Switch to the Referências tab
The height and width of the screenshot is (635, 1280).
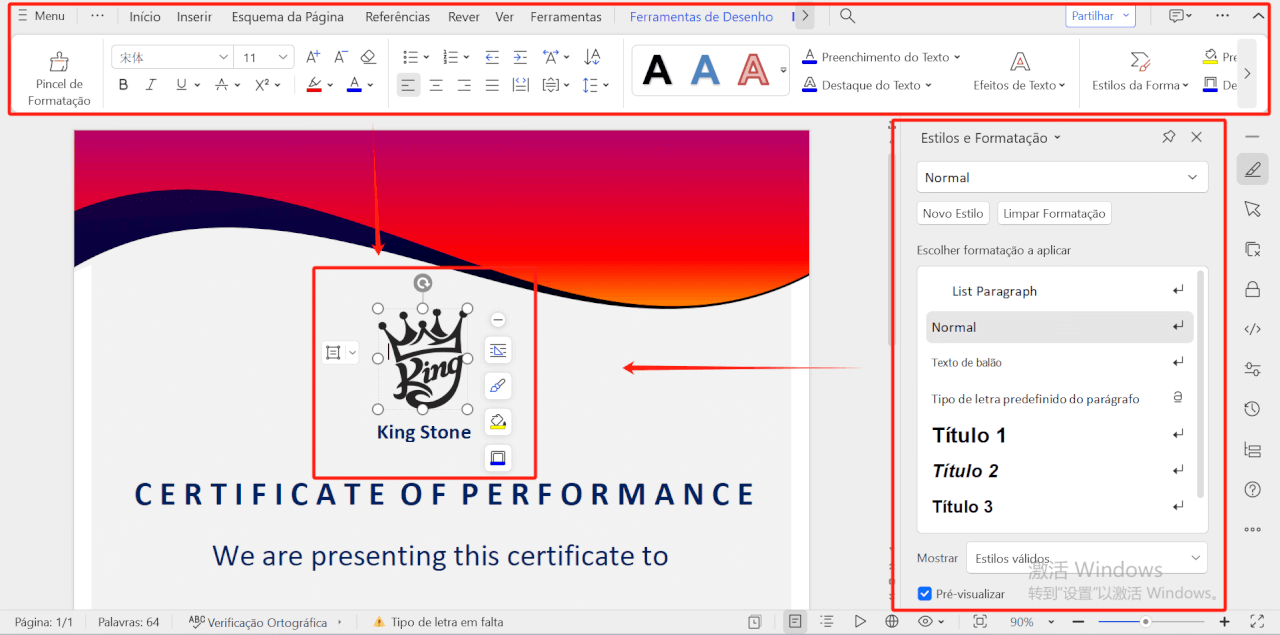click(397, 17)
